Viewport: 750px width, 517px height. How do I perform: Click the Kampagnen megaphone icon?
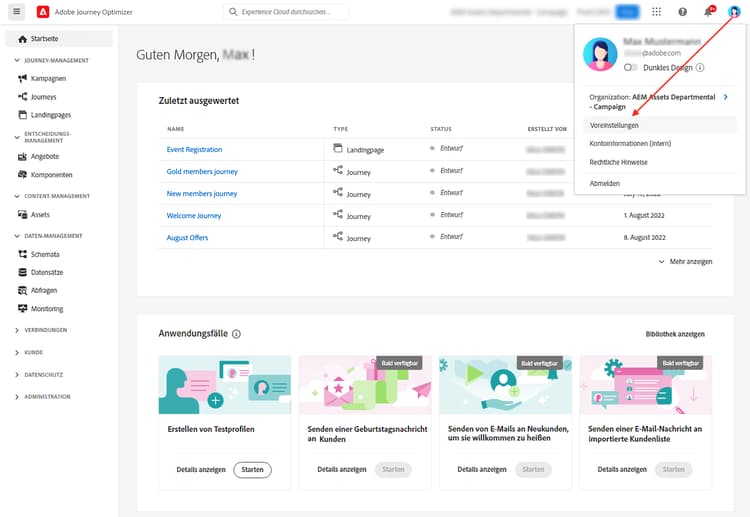pos(22,78)
